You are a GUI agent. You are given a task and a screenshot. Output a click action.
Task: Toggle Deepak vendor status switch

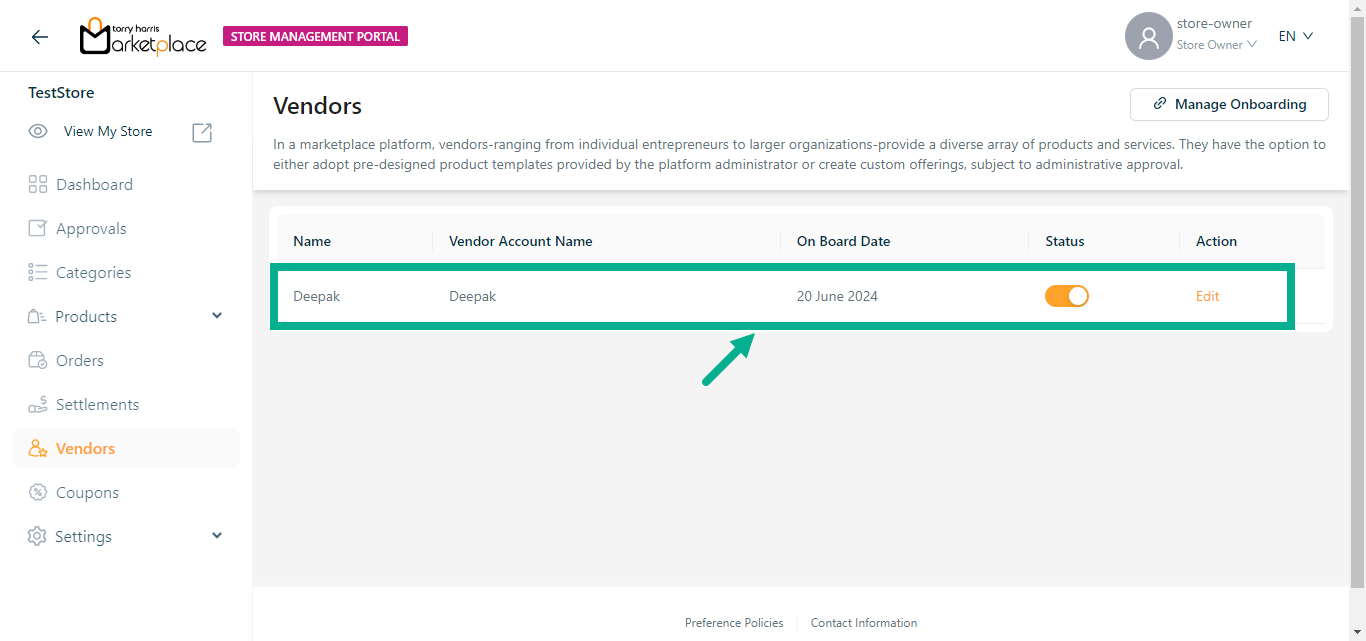pos(1066,296)
